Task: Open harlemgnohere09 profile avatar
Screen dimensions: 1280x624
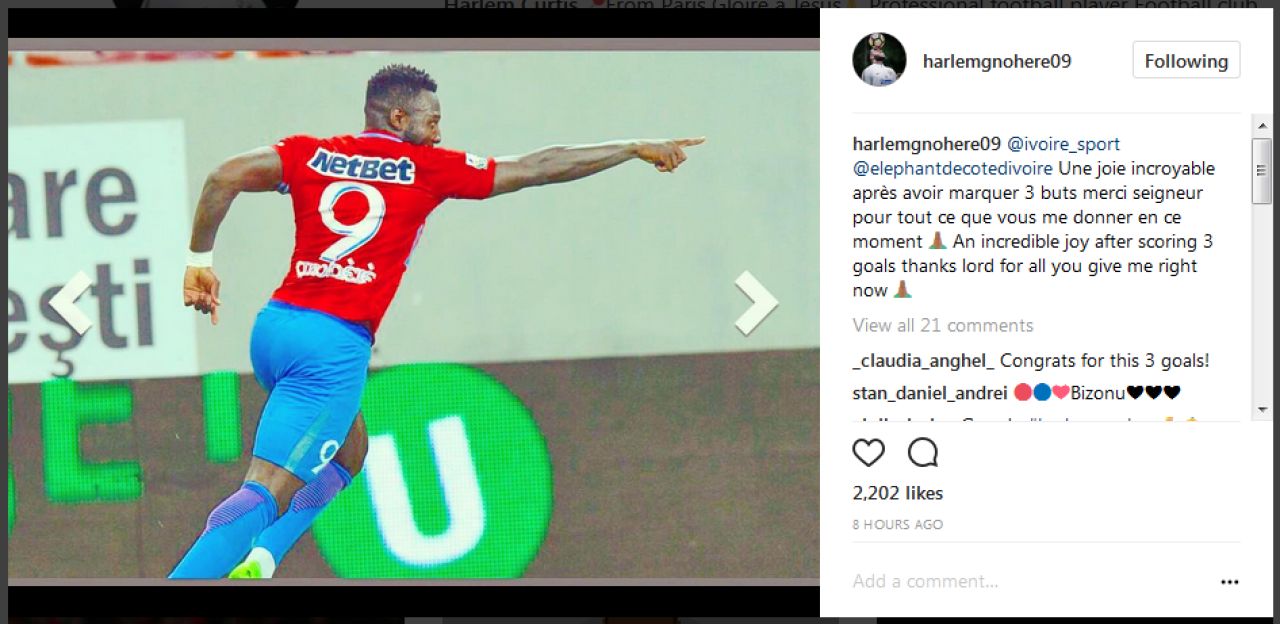Action: click(879, 60)
